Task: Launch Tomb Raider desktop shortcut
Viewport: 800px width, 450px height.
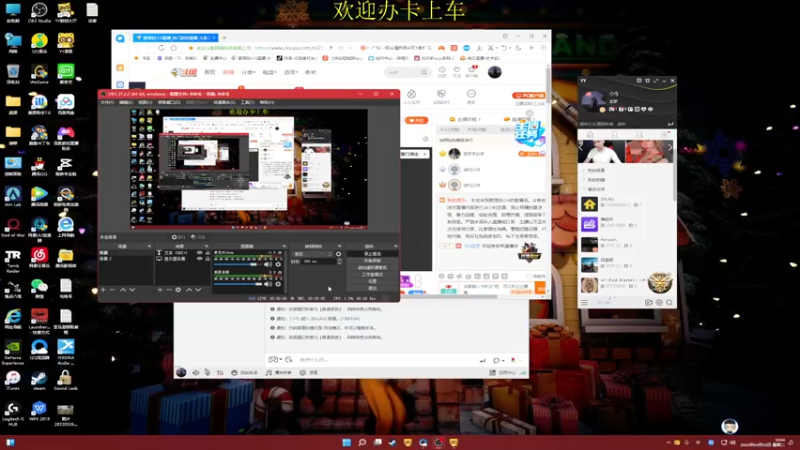Action: pyautogui.click(x=13, y=261)
